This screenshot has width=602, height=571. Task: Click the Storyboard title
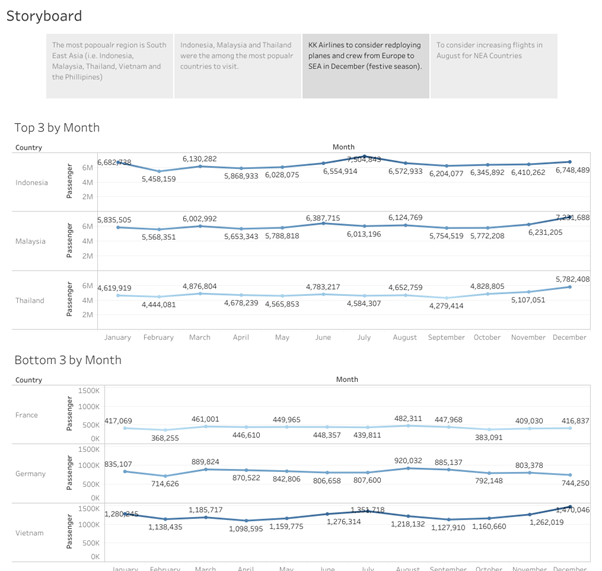click(45, 17)
